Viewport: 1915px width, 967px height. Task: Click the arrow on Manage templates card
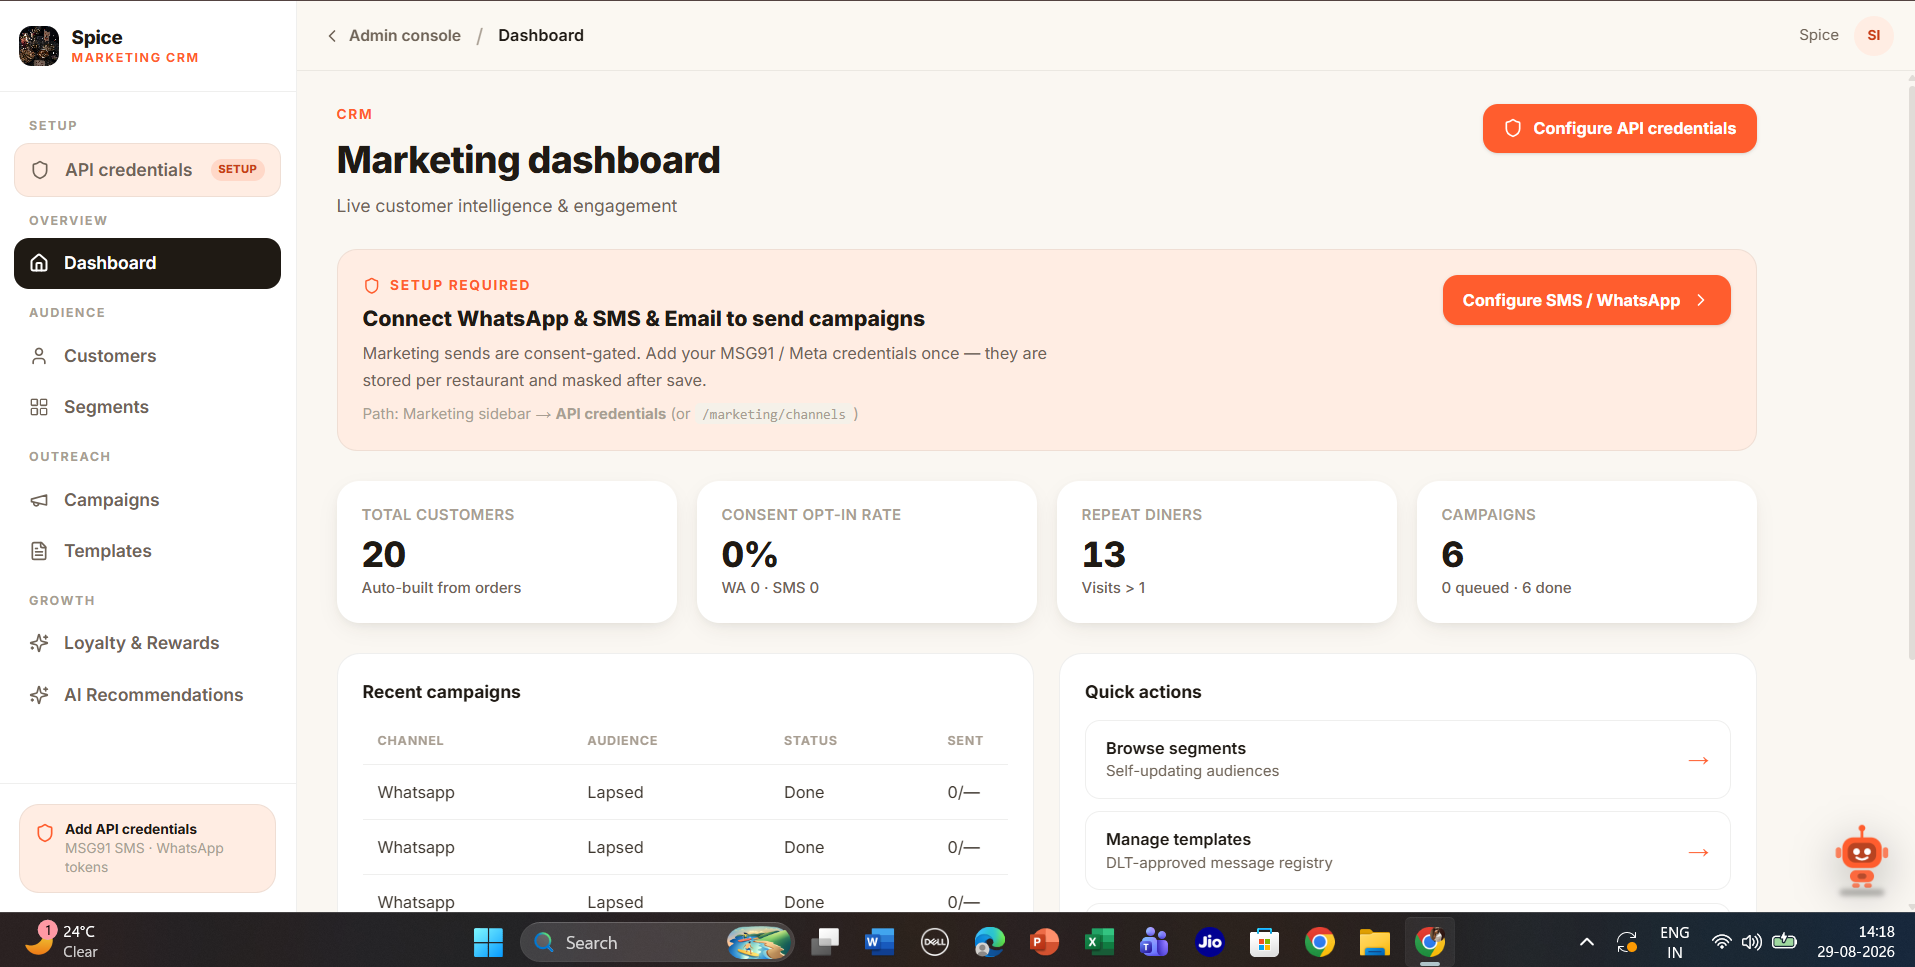pyautogui.click(x=1698, y=852)
